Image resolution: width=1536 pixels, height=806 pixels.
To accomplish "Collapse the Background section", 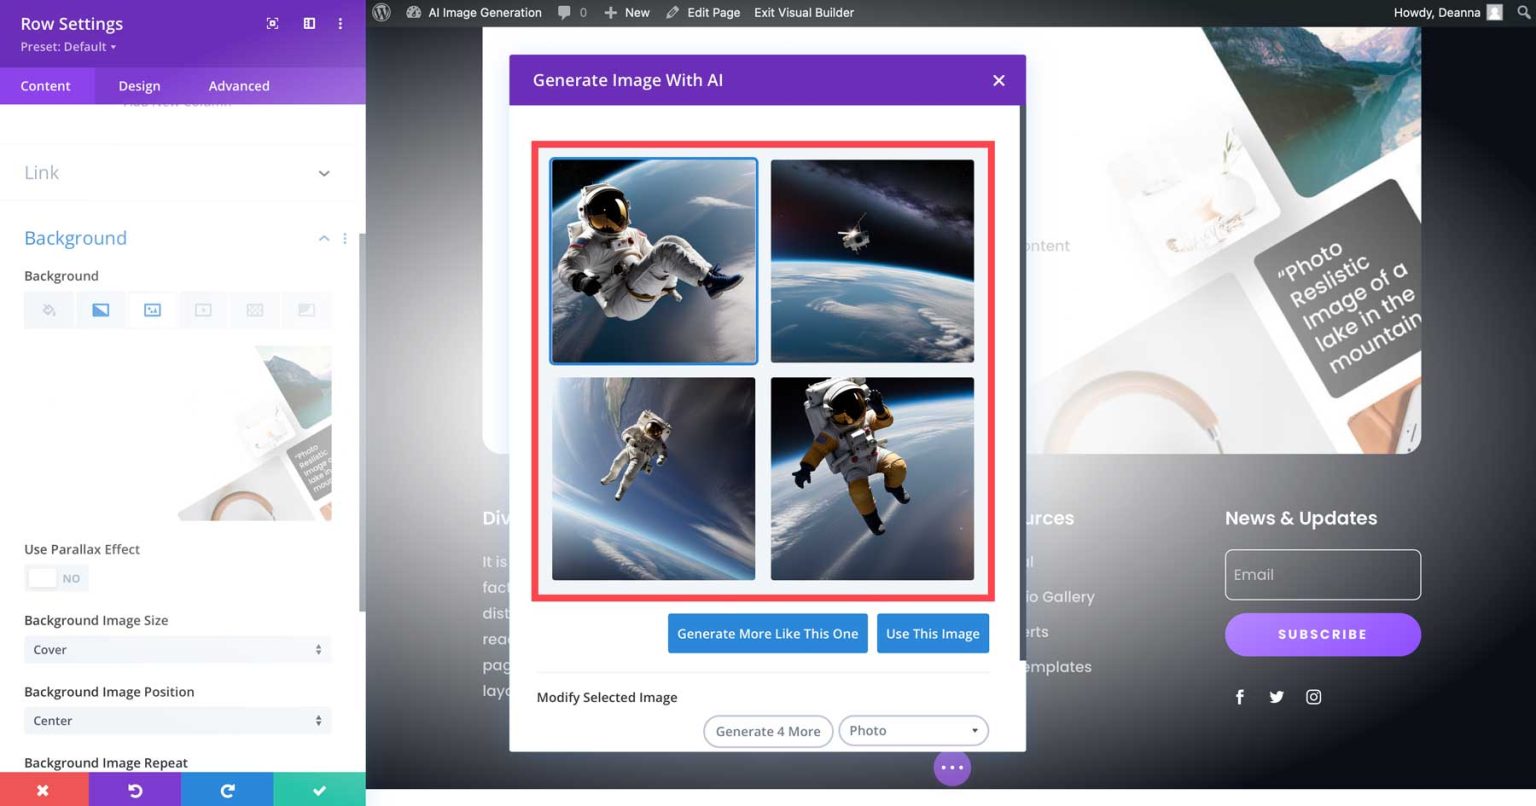I will coord(323,238).
